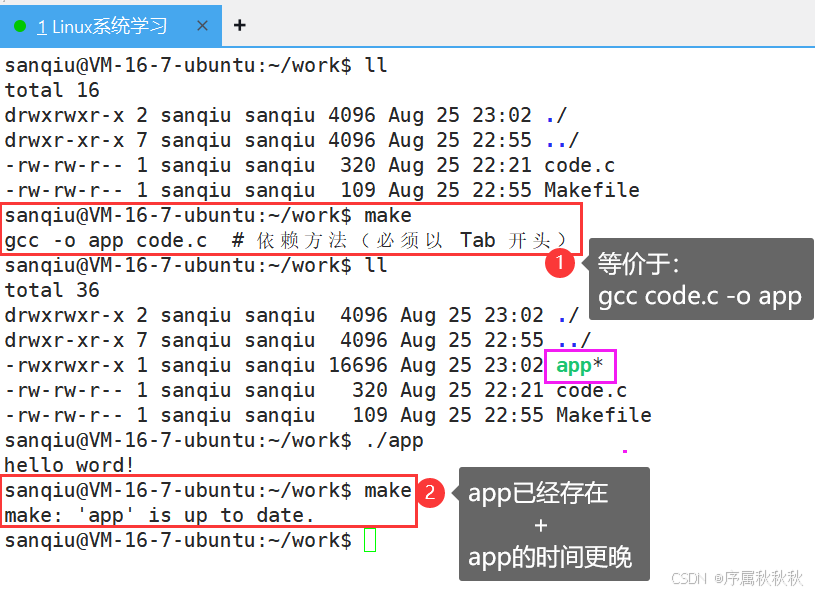Click "make: 'app' is up to date." line
The height and width of the screenshot is (594, 815).
[160, 515]
